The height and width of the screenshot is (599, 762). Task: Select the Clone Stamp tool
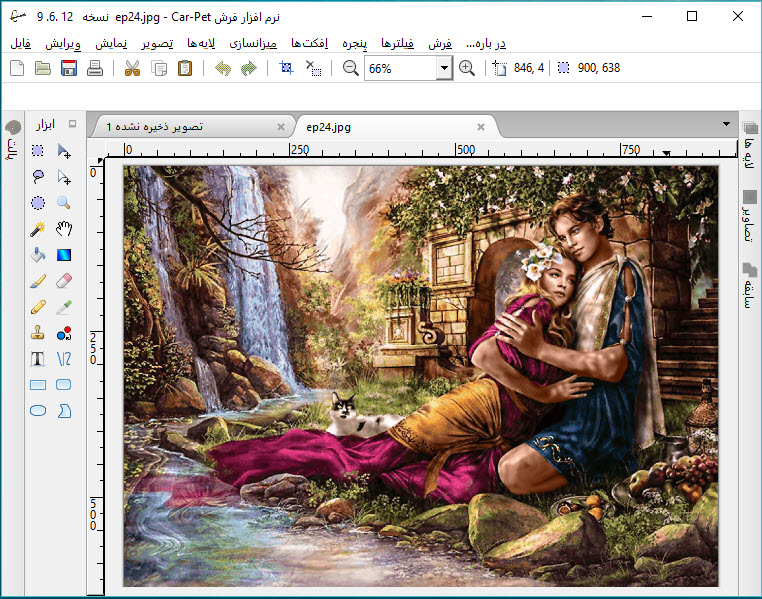coord(38,333)
